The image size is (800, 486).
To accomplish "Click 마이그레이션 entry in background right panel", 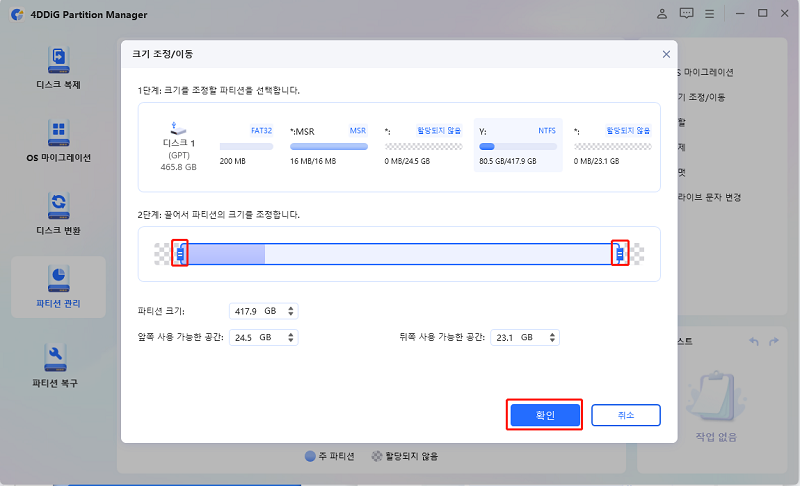I will [x=706, y=72].
